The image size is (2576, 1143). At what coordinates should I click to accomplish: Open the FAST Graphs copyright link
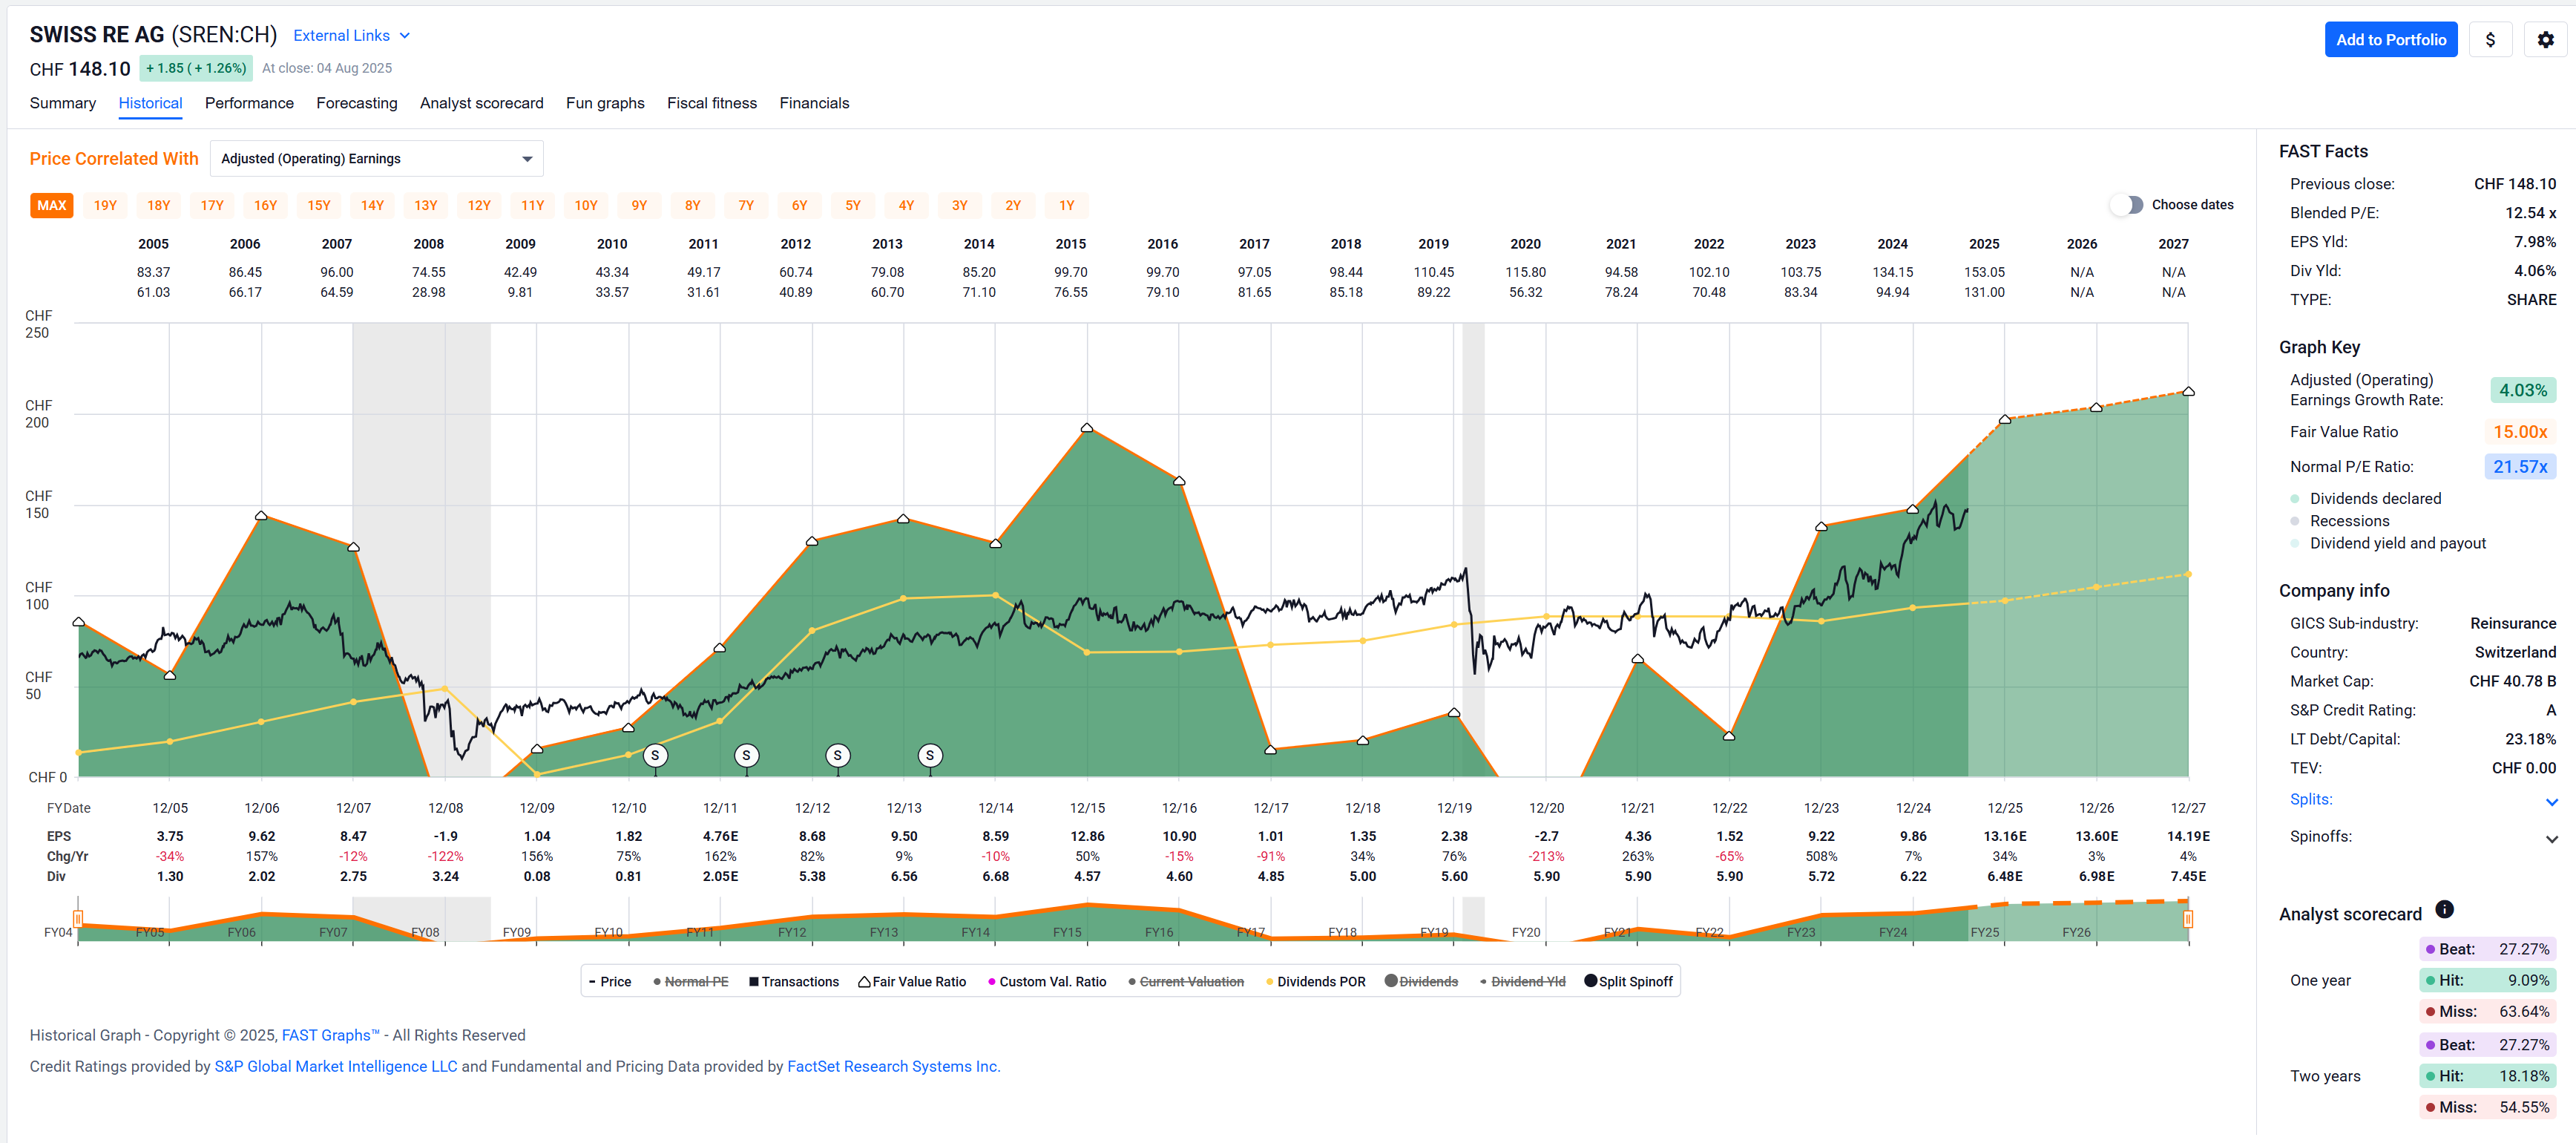pyautogui.click(x=330, y=1035)
